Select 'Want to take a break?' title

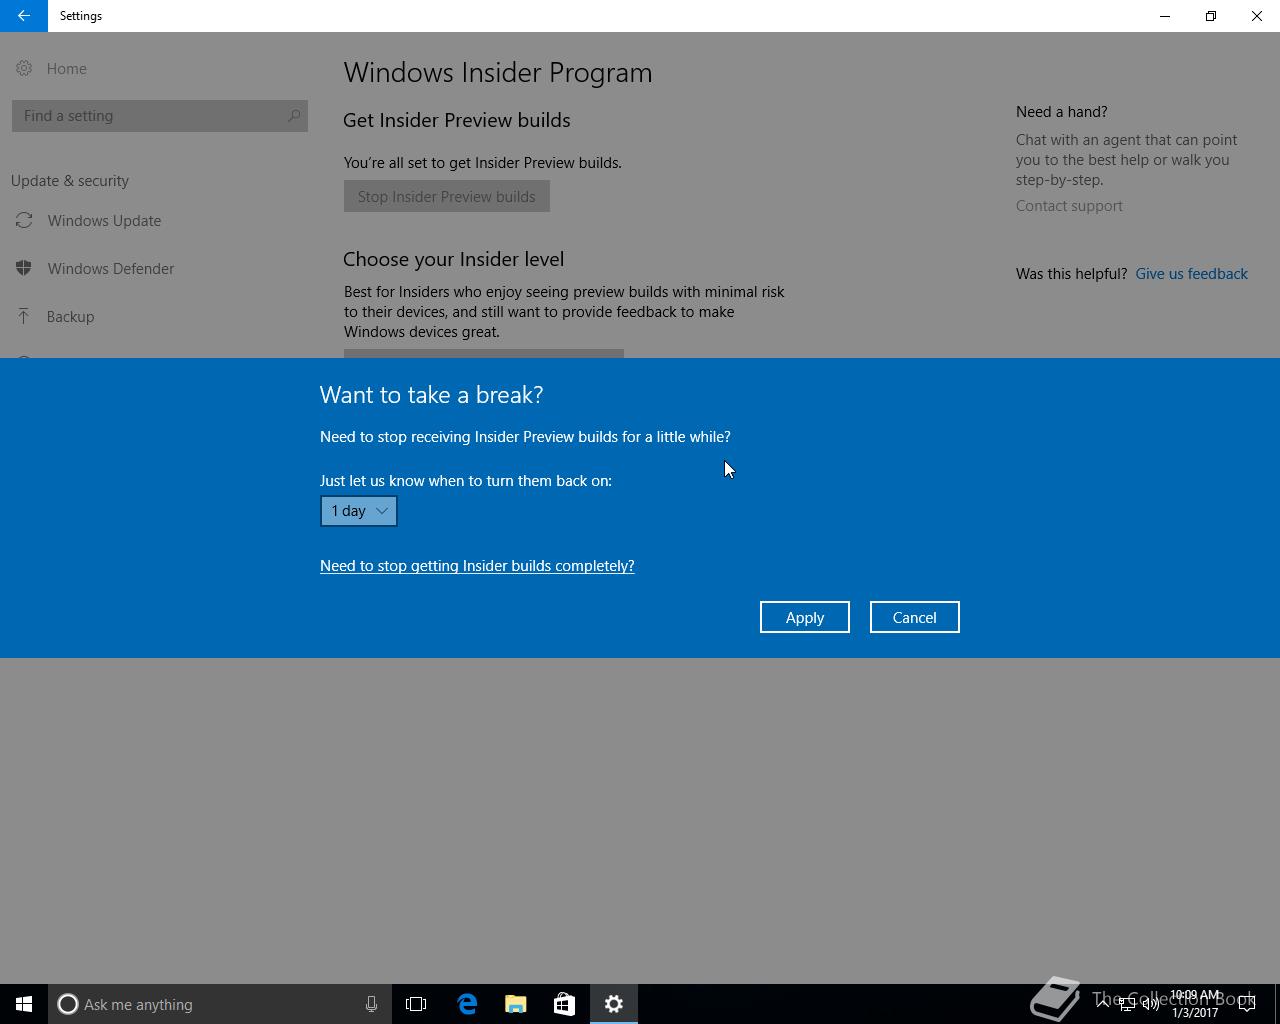(432, 395)
